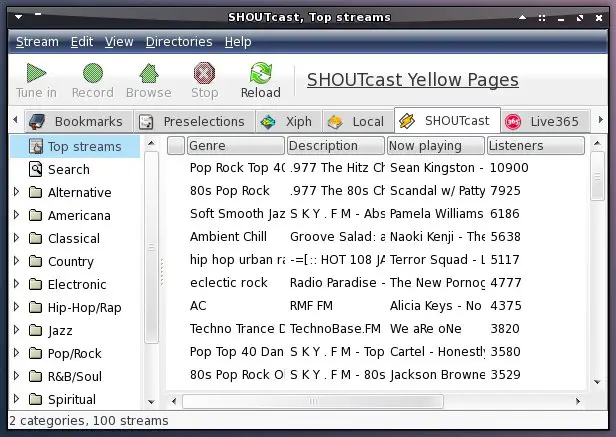
Task: Select the "RMF FM" stream row
Action: point(376,305)
